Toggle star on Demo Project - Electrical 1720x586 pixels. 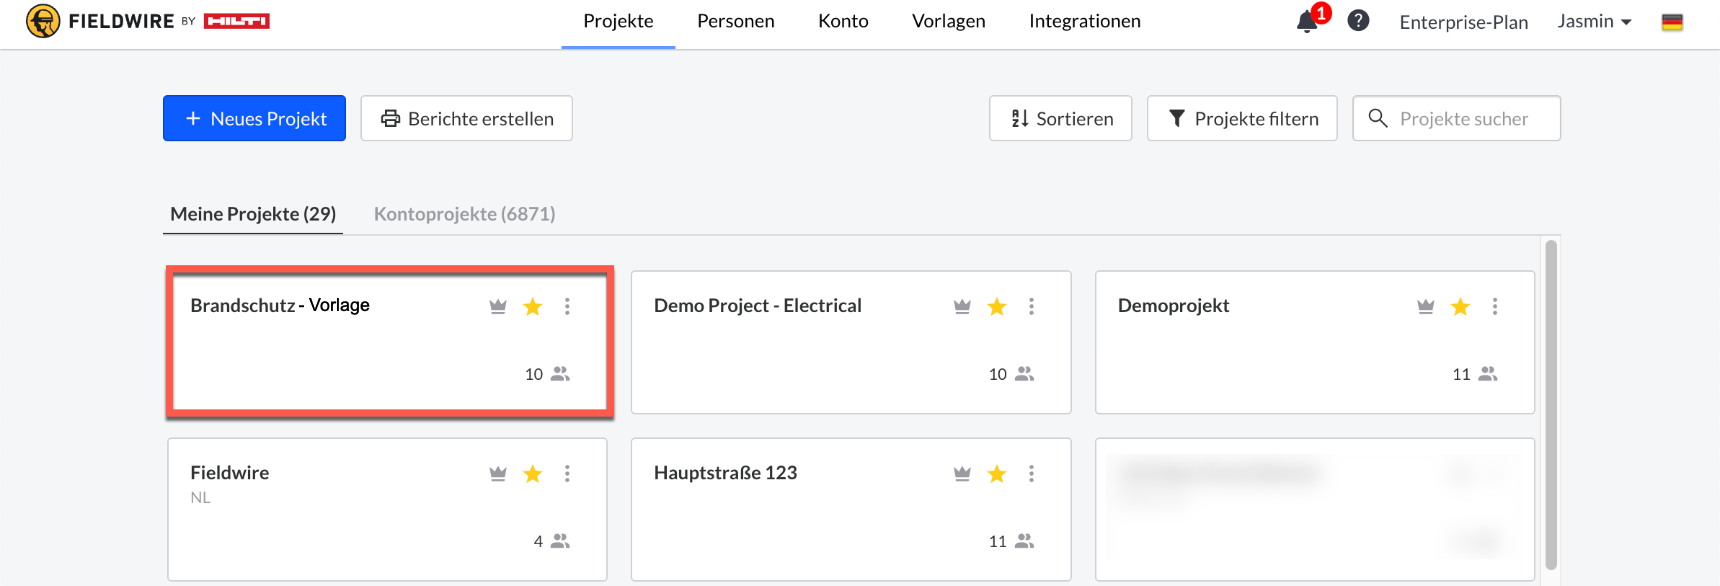(x=997, y=306)
